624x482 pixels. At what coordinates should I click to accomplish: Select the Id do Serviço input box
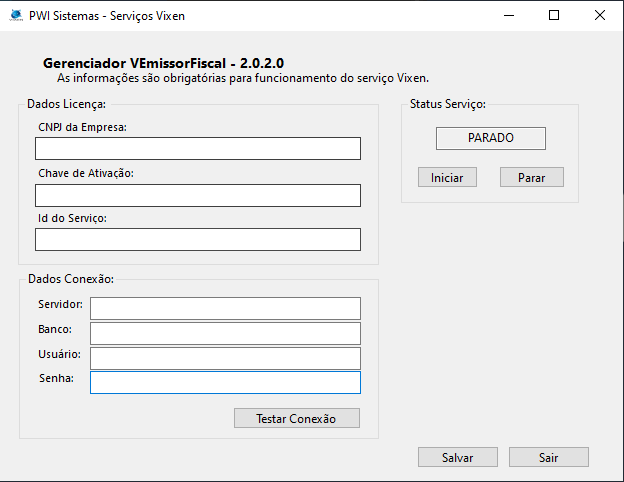point(197,240)
